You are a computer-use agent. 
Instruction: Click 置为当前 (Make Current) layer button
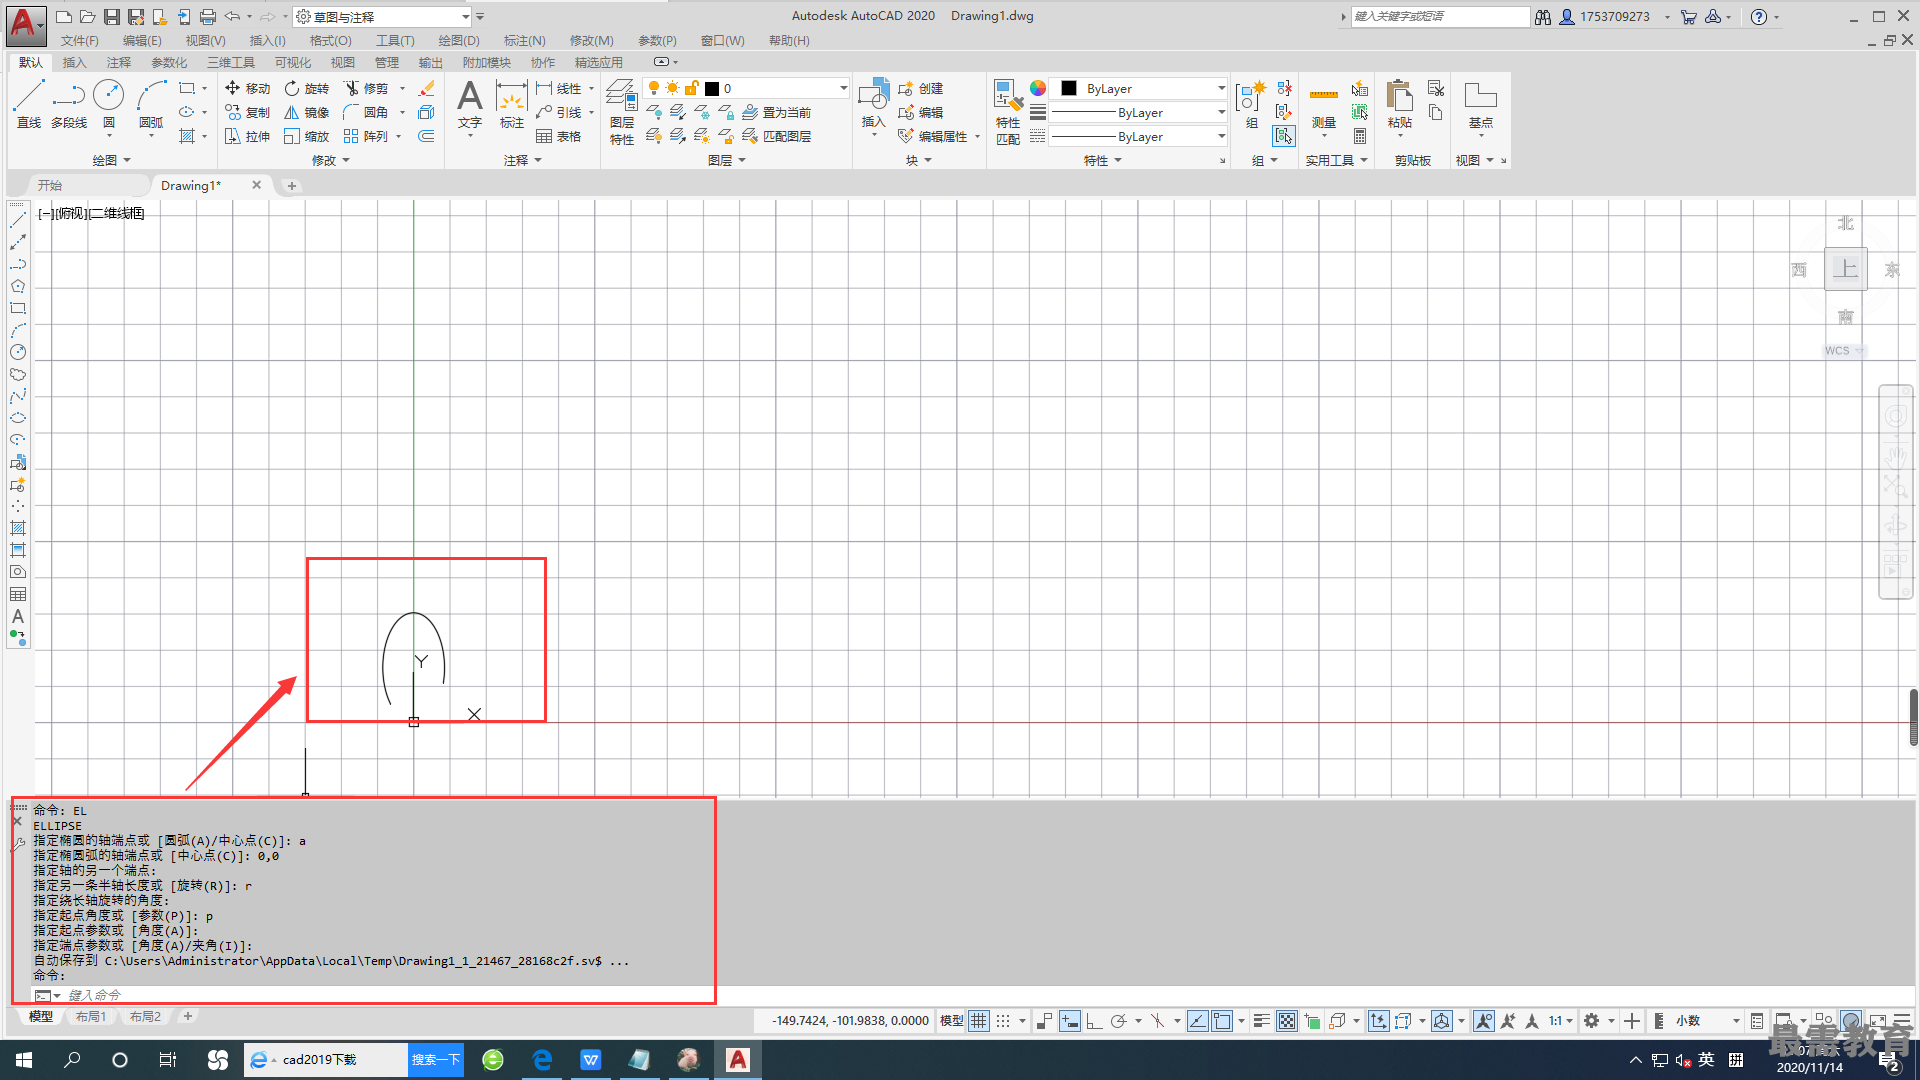tap(776, 112)
